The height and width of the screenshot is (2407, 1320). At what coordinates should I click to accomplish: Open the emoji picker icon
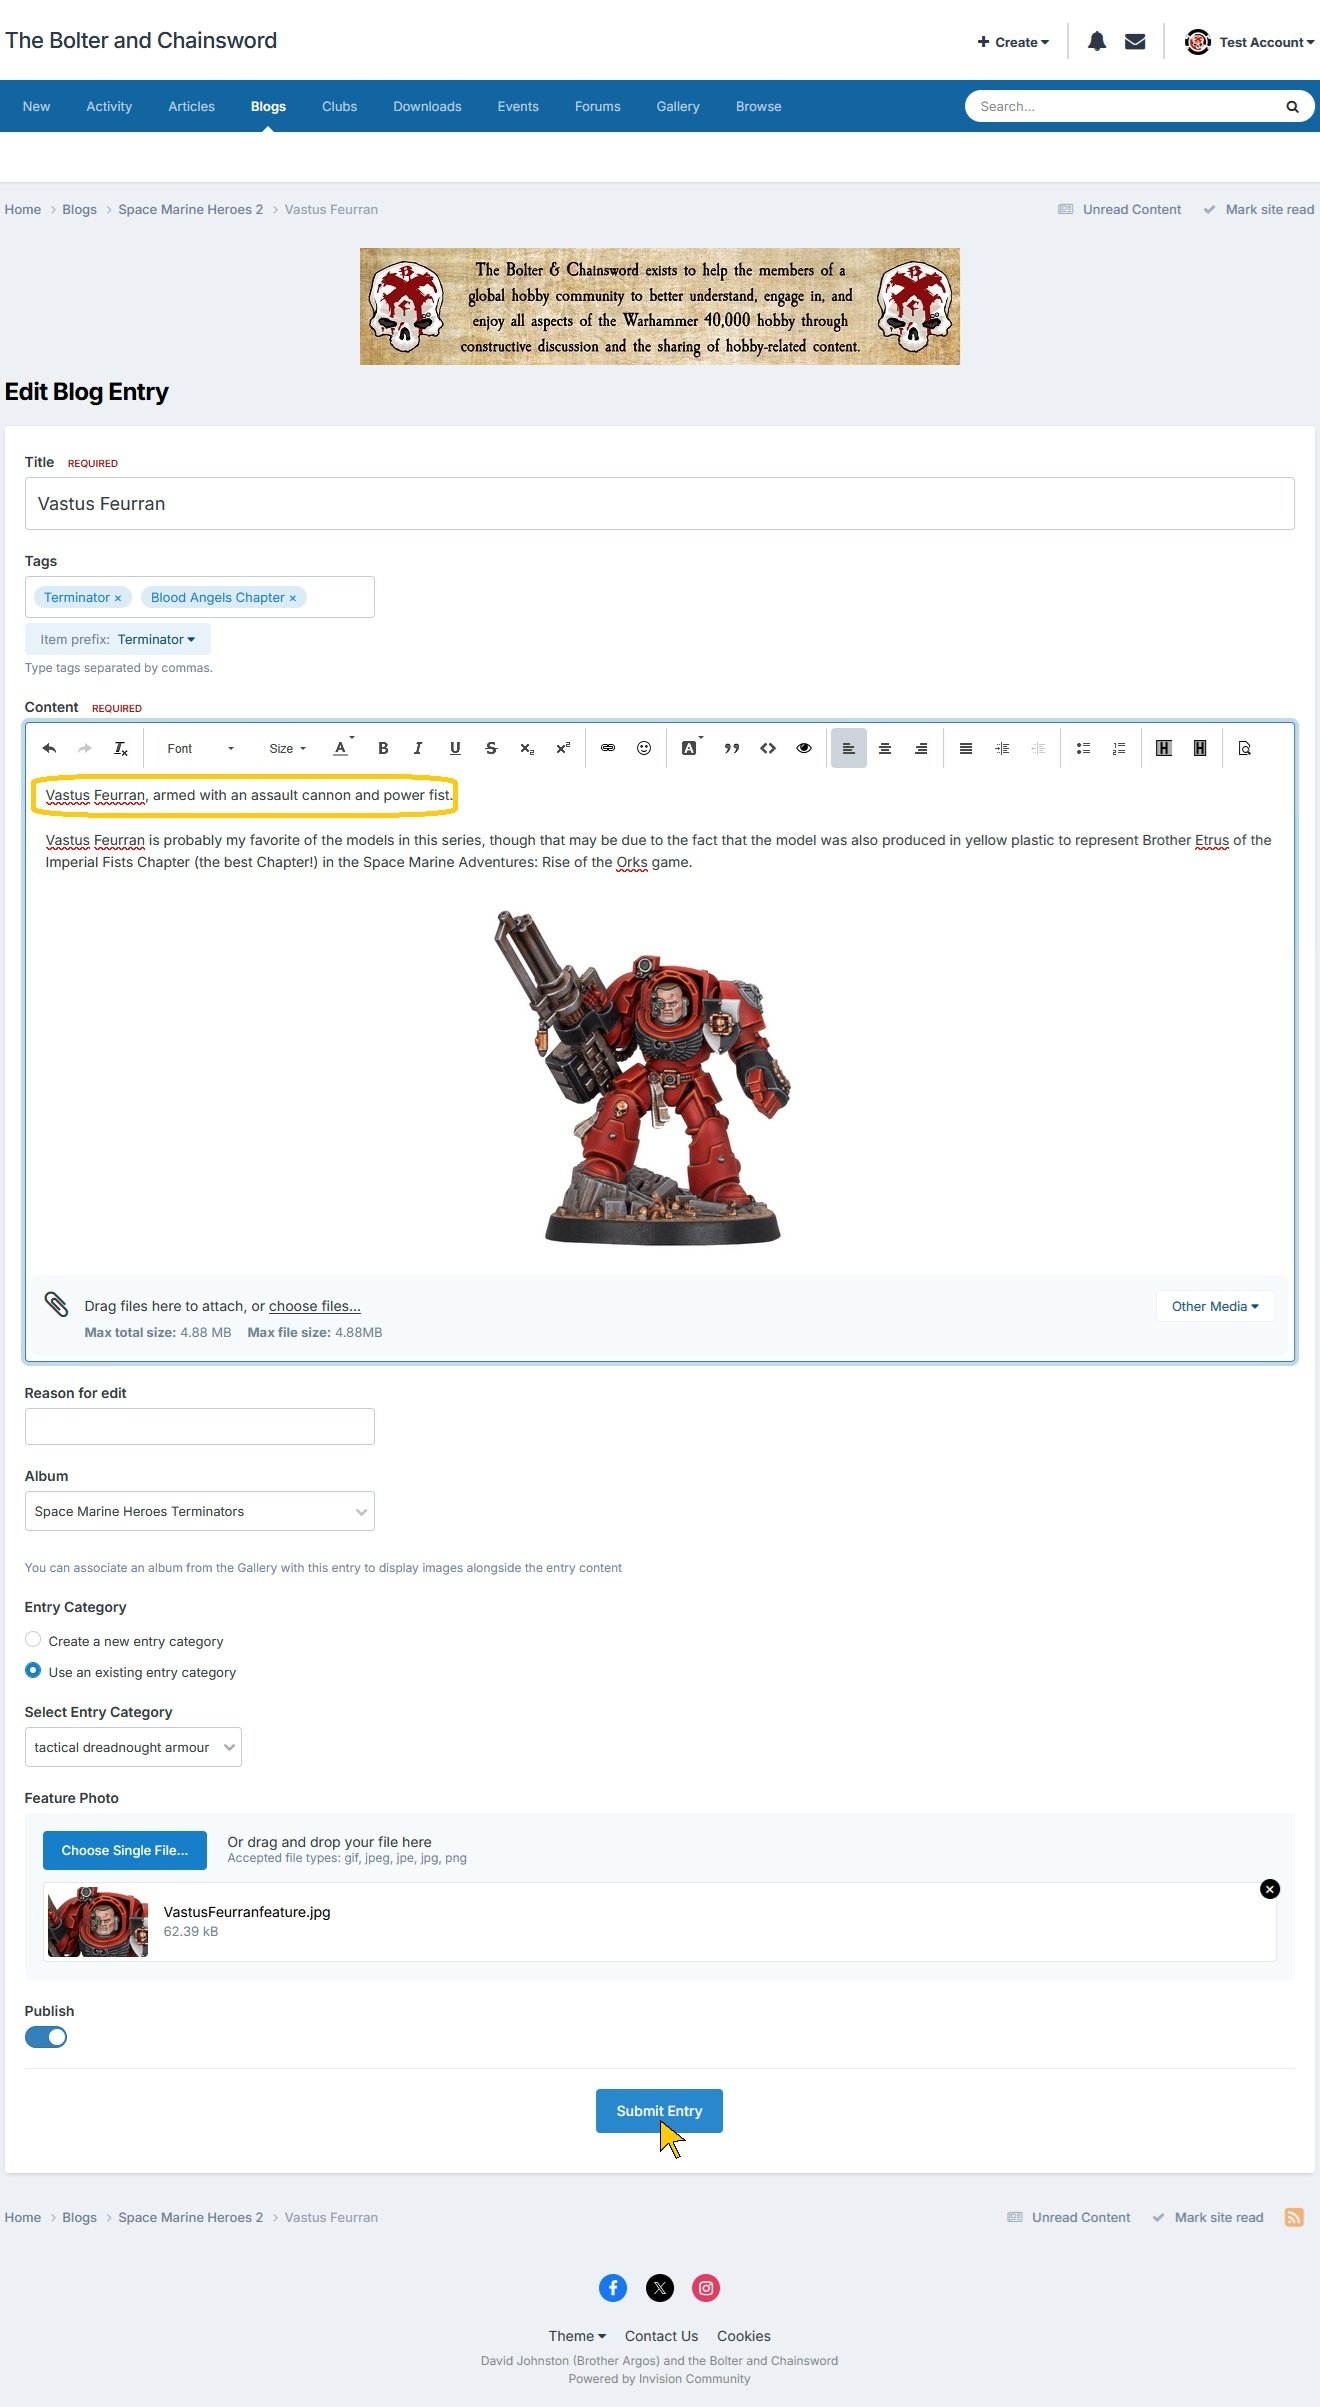(644, 748)
